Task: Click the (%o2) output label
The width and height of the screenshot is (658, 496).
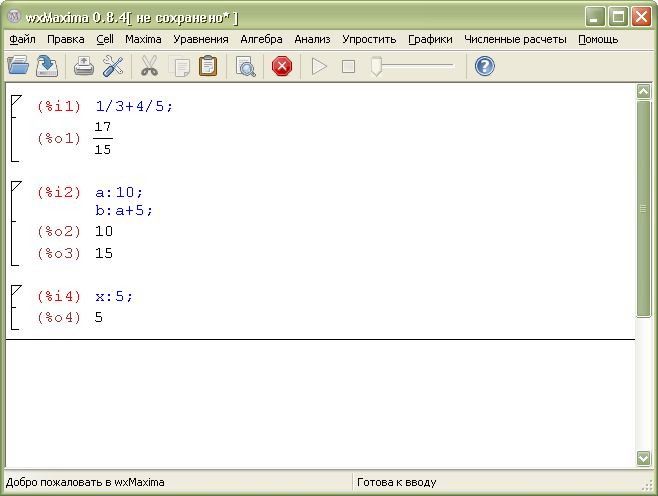Action: (x=59, y=231)
